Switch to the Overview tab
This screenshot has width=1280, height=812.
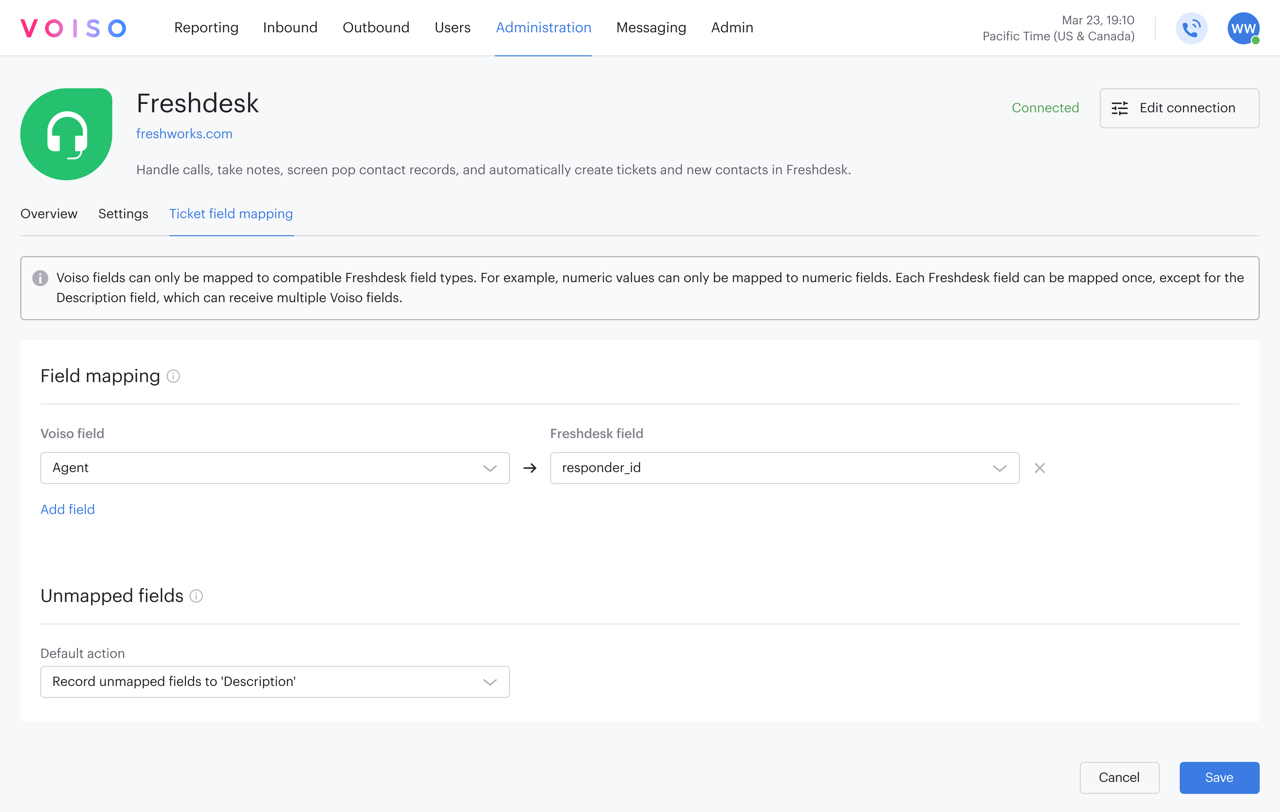tap(48, 213)
